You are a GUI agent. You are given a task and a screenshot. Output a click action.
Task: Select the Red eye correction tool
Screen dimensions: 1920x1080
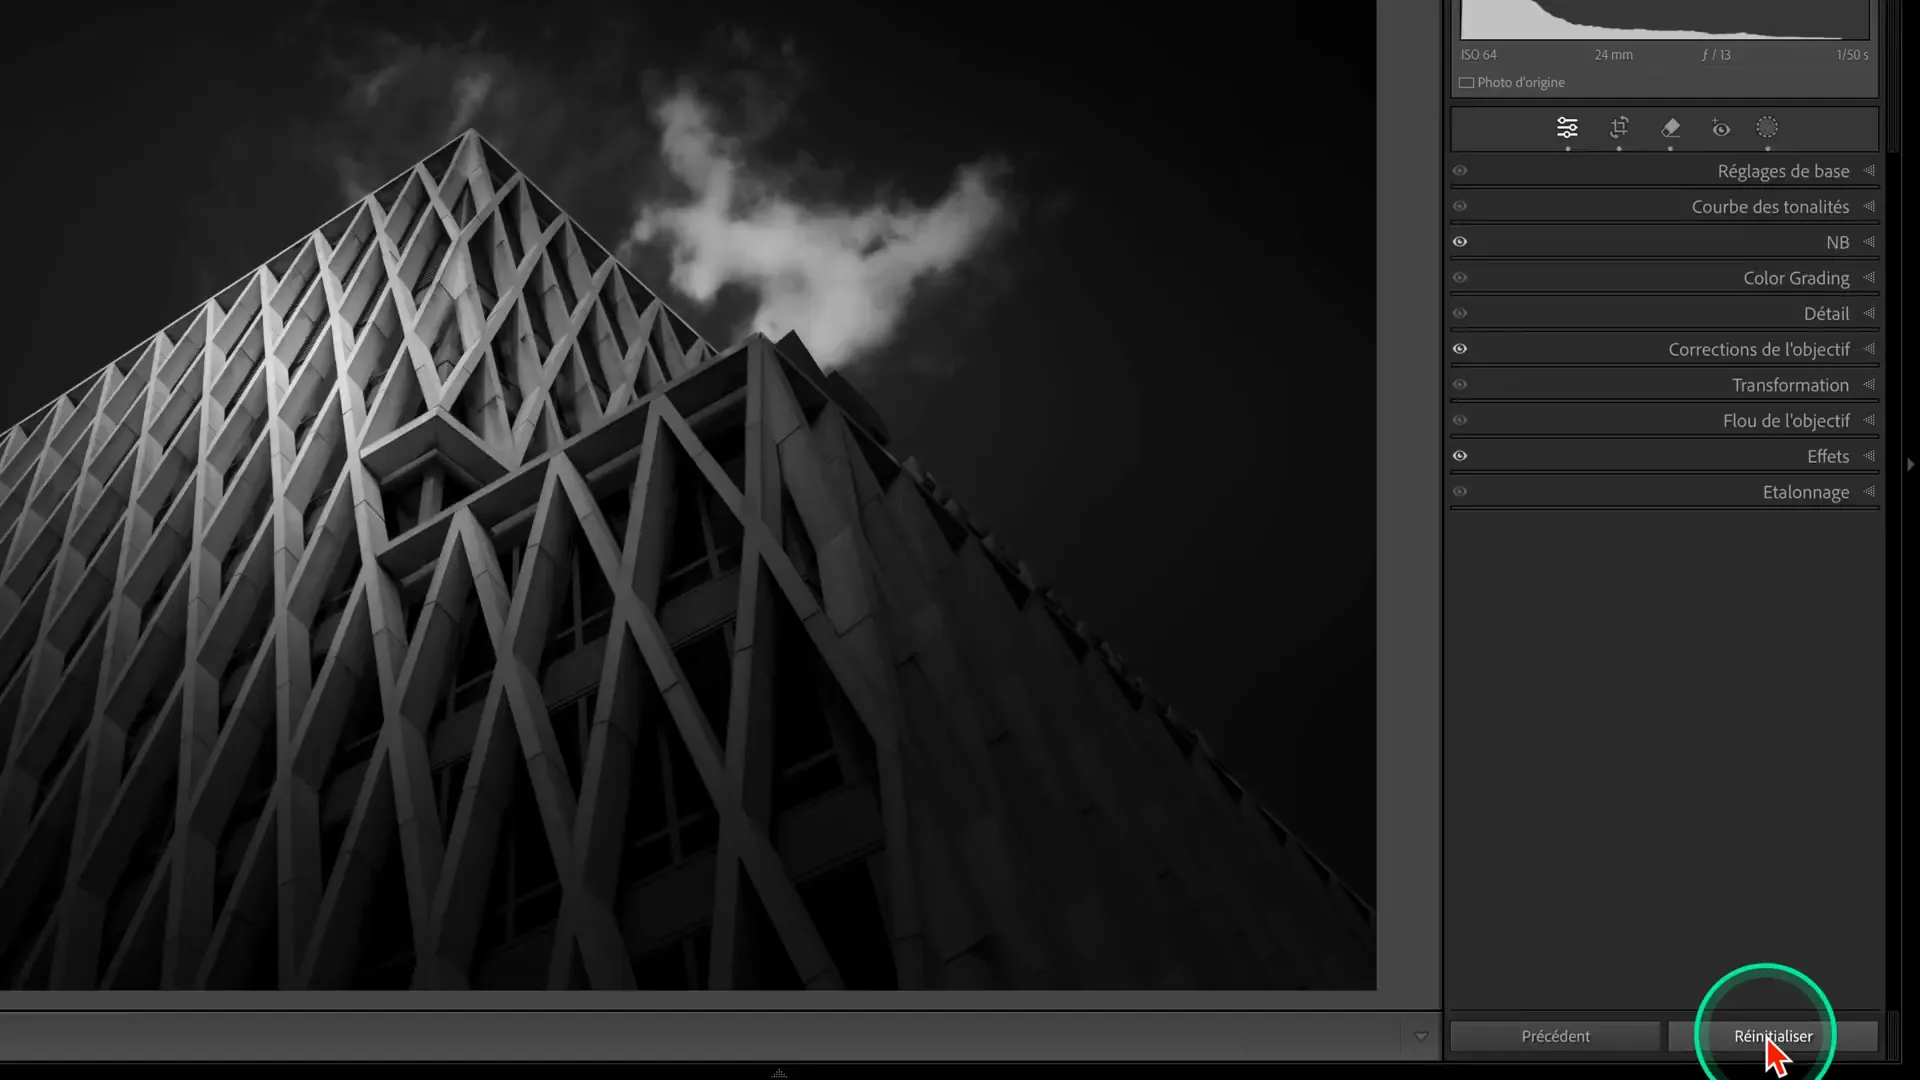(1720, 128)
